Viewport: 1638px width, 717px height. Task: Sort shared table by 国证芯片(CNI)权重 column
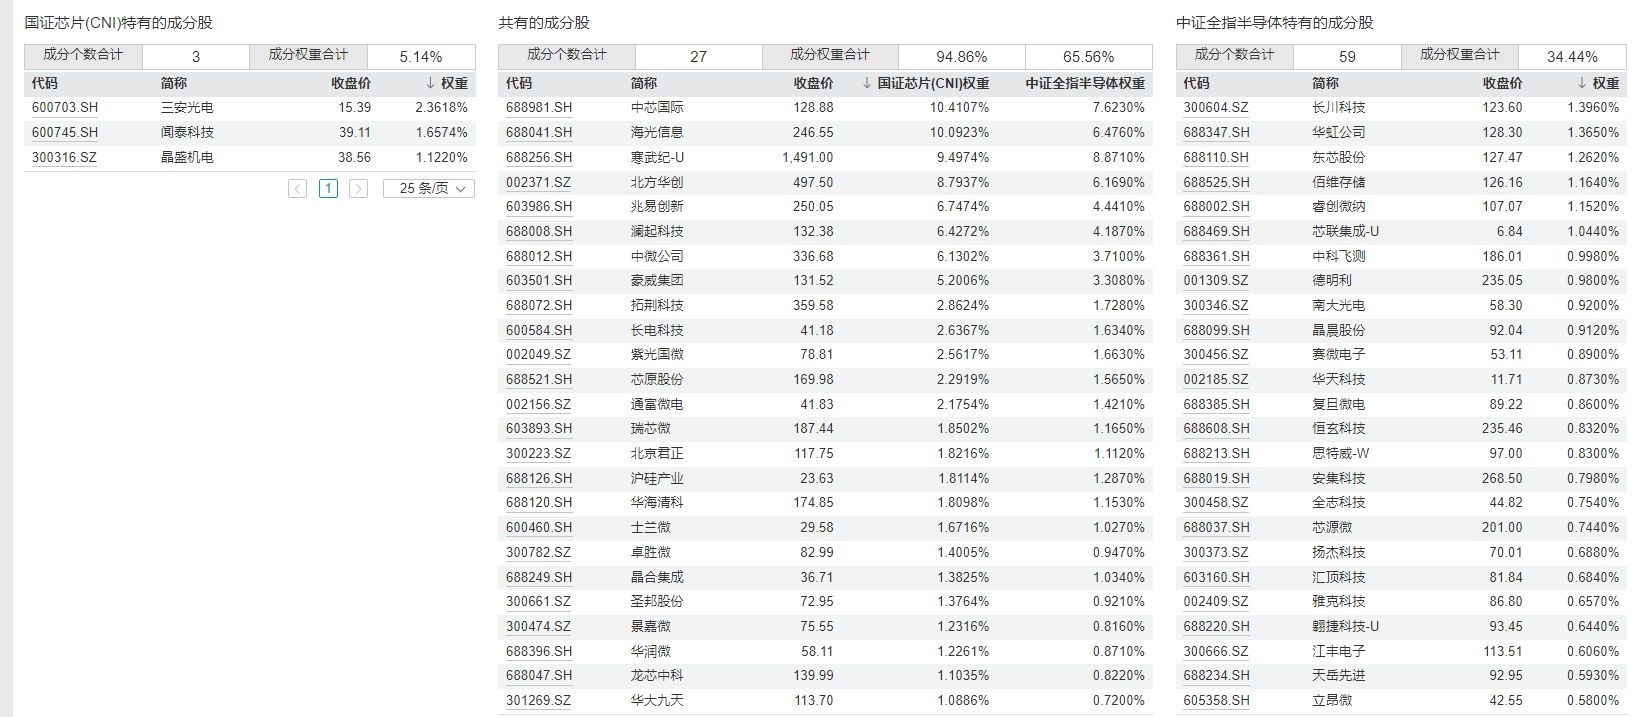coord(926,83)
